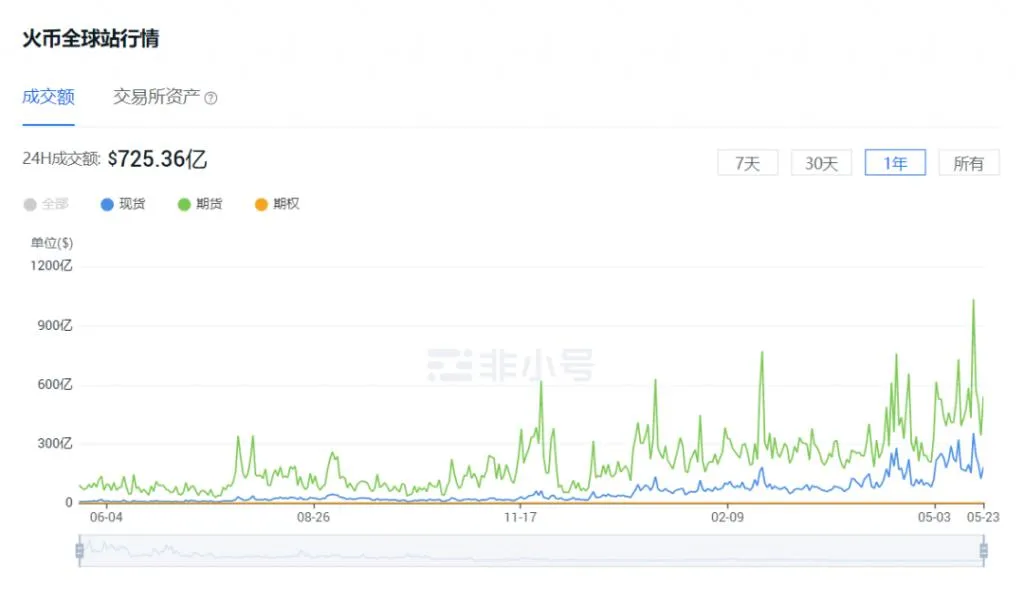The width and height of the screenshot is (1024, 605).
Task: Switch to the 成交额 tab
Action: coord(48,97)
